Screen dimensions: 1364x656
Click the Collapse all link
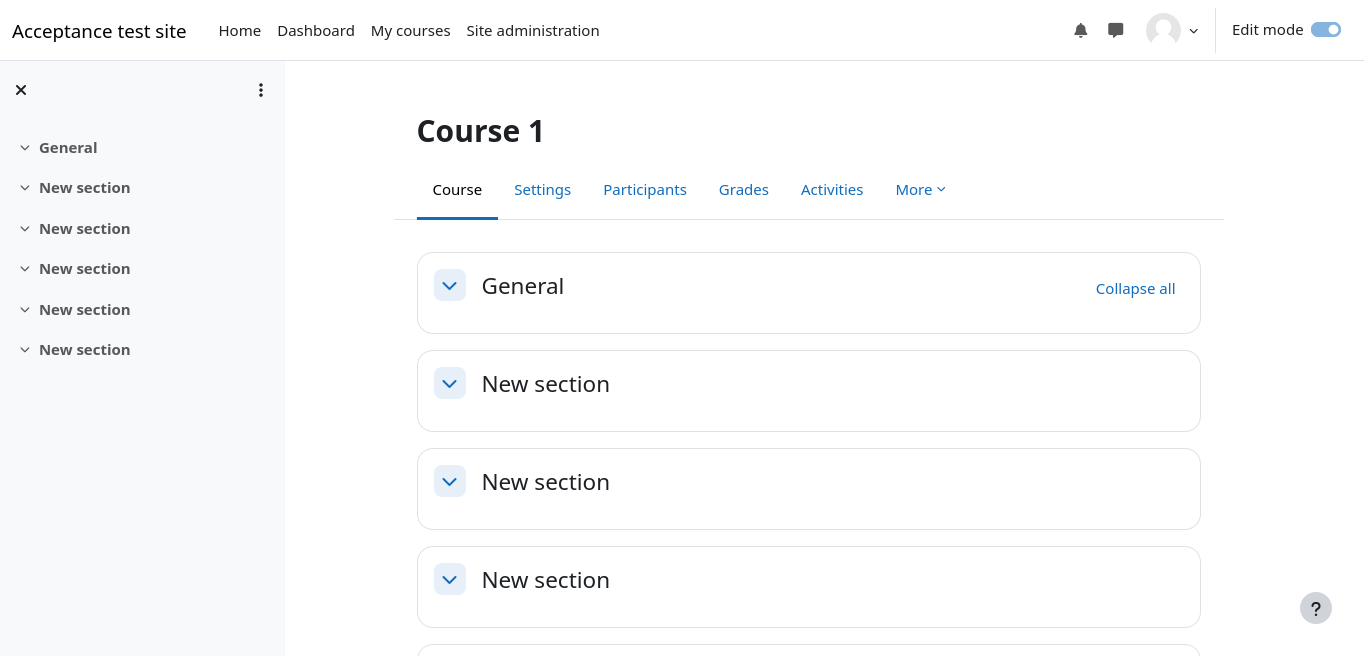tap(1135, 289)
